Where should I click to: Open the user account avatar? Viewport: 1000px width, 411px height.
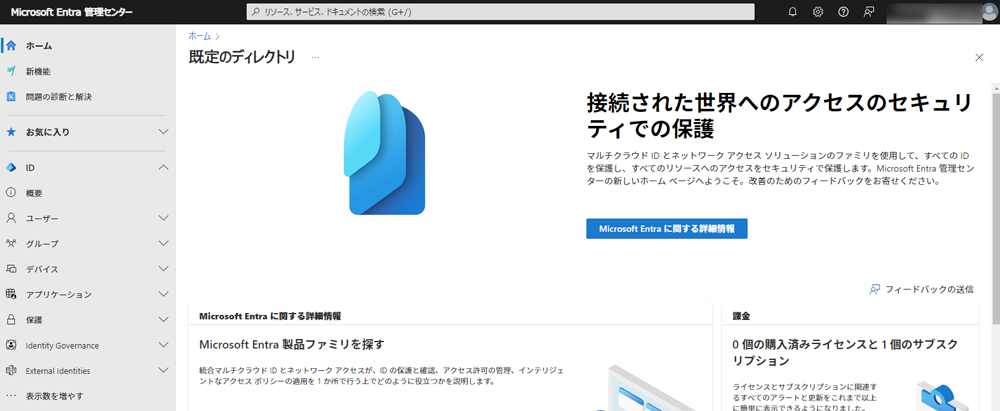[x=990, y=12]
